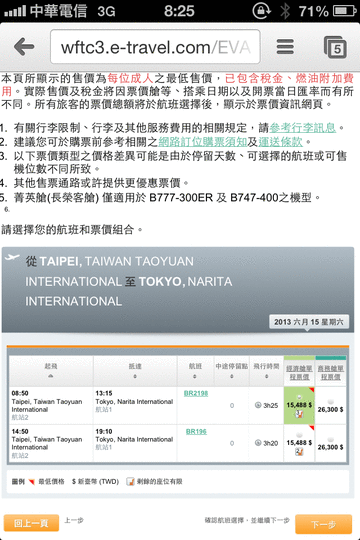Select BR2198 business fare 26,300 radio
The image size is (360, 540).
click(330, 402)
